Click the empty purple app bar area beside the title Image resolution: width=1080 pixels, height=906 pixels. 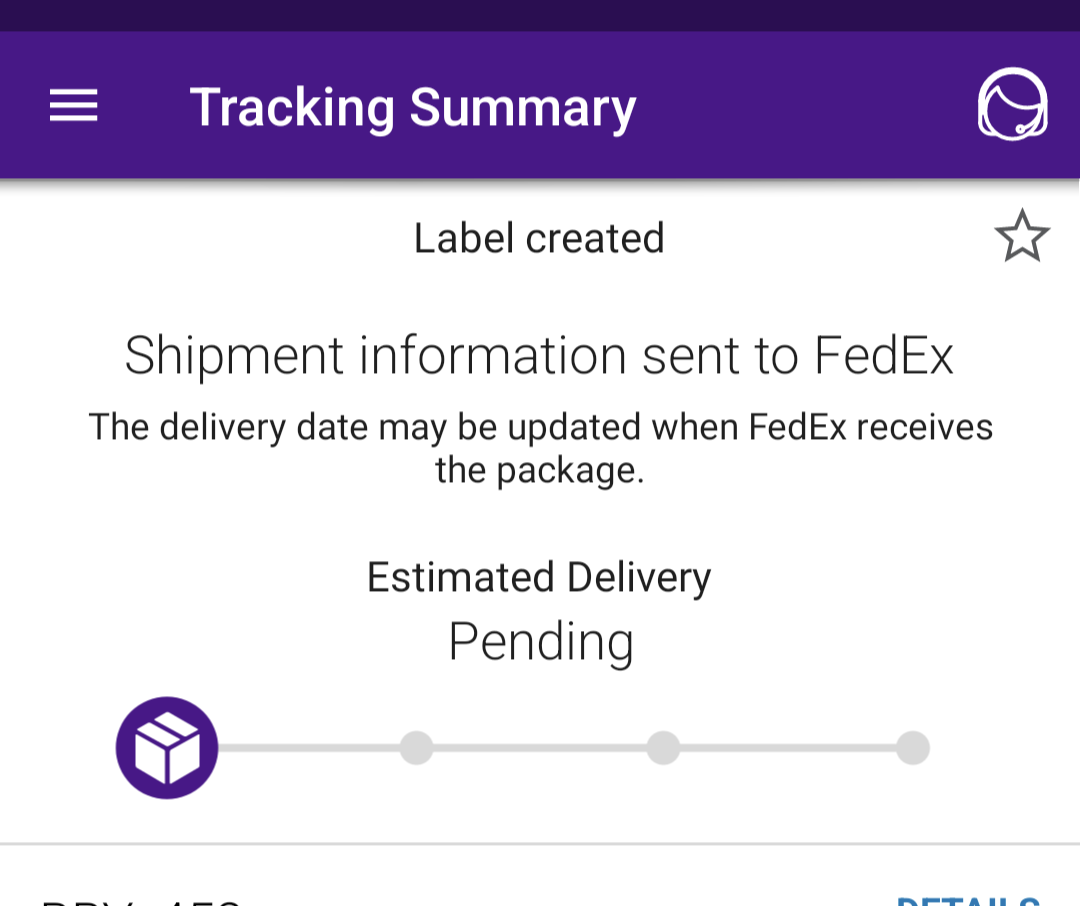coord(806,105)
